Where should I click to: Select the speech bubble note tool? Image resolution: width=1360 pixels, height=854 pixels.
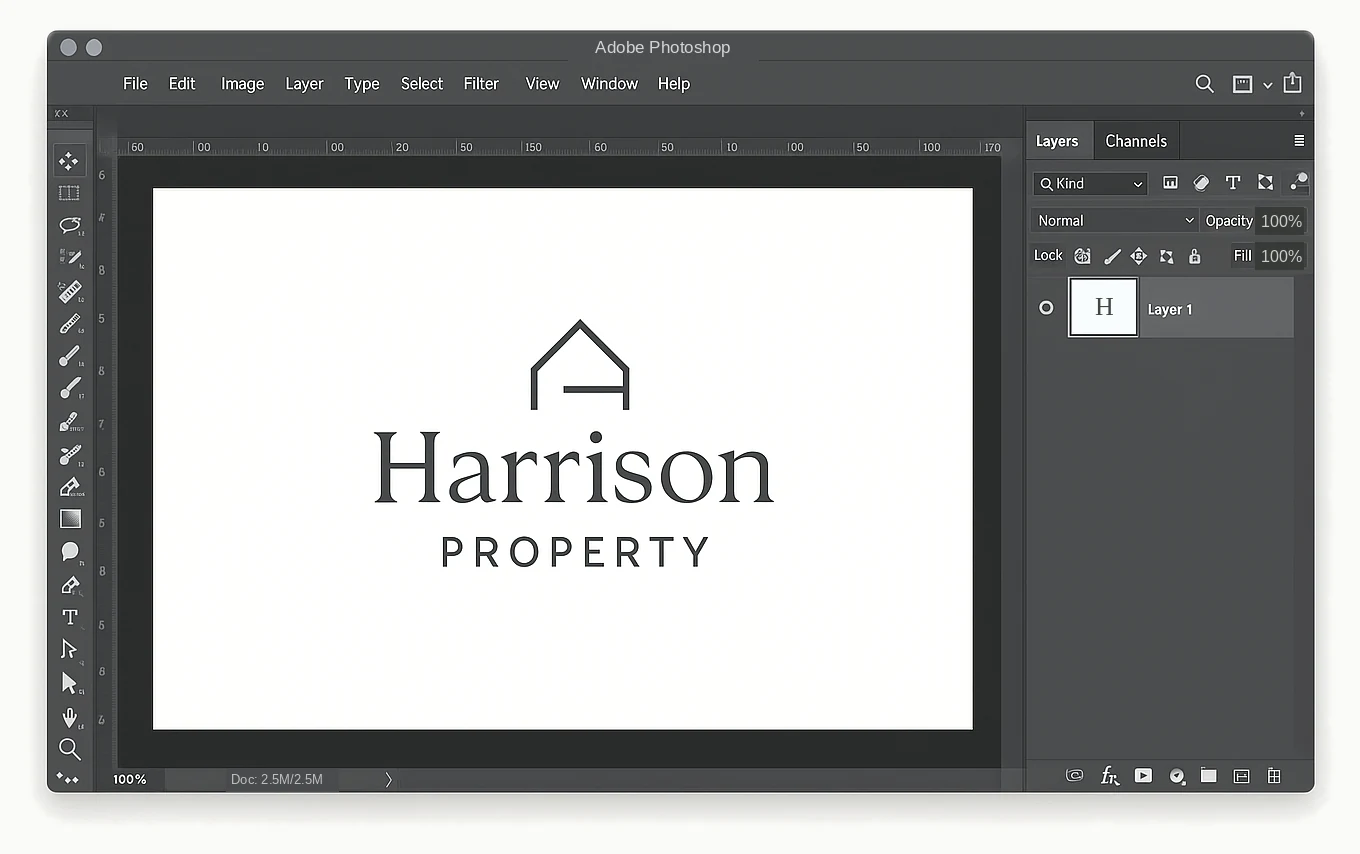click(x=70, y=551)
